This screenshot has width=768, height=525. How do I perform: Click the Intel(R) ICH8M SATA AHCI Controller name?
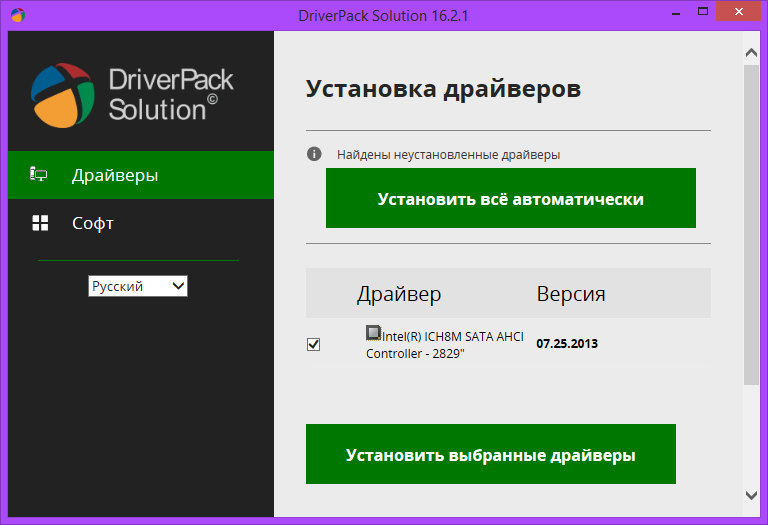point(443,344)
